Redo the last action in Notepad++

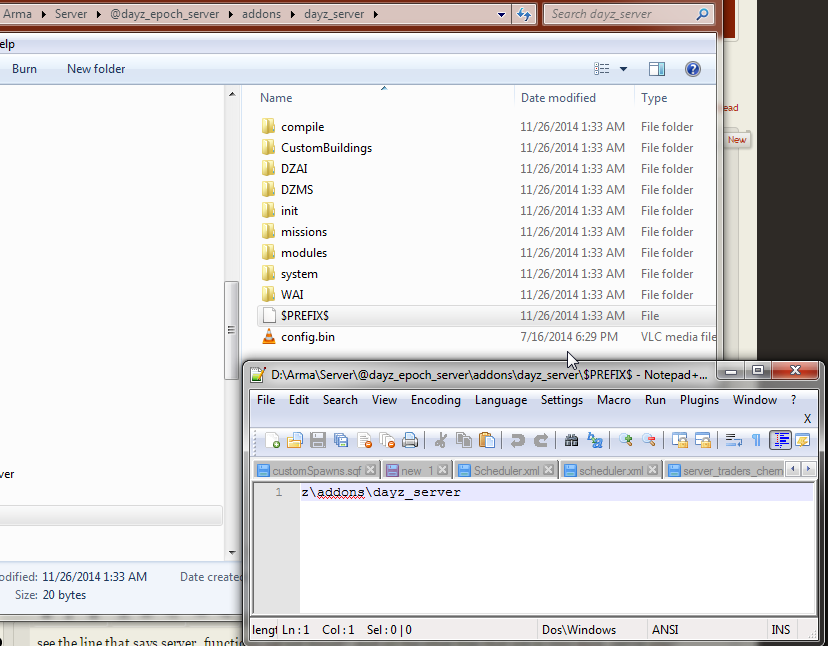(540, 440)
